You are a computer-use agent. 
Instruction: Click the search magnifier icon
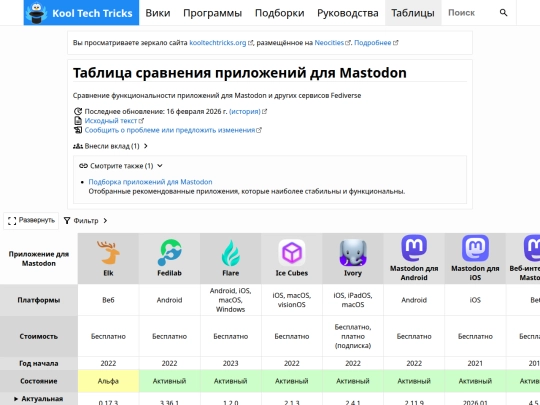click(503, 13)
